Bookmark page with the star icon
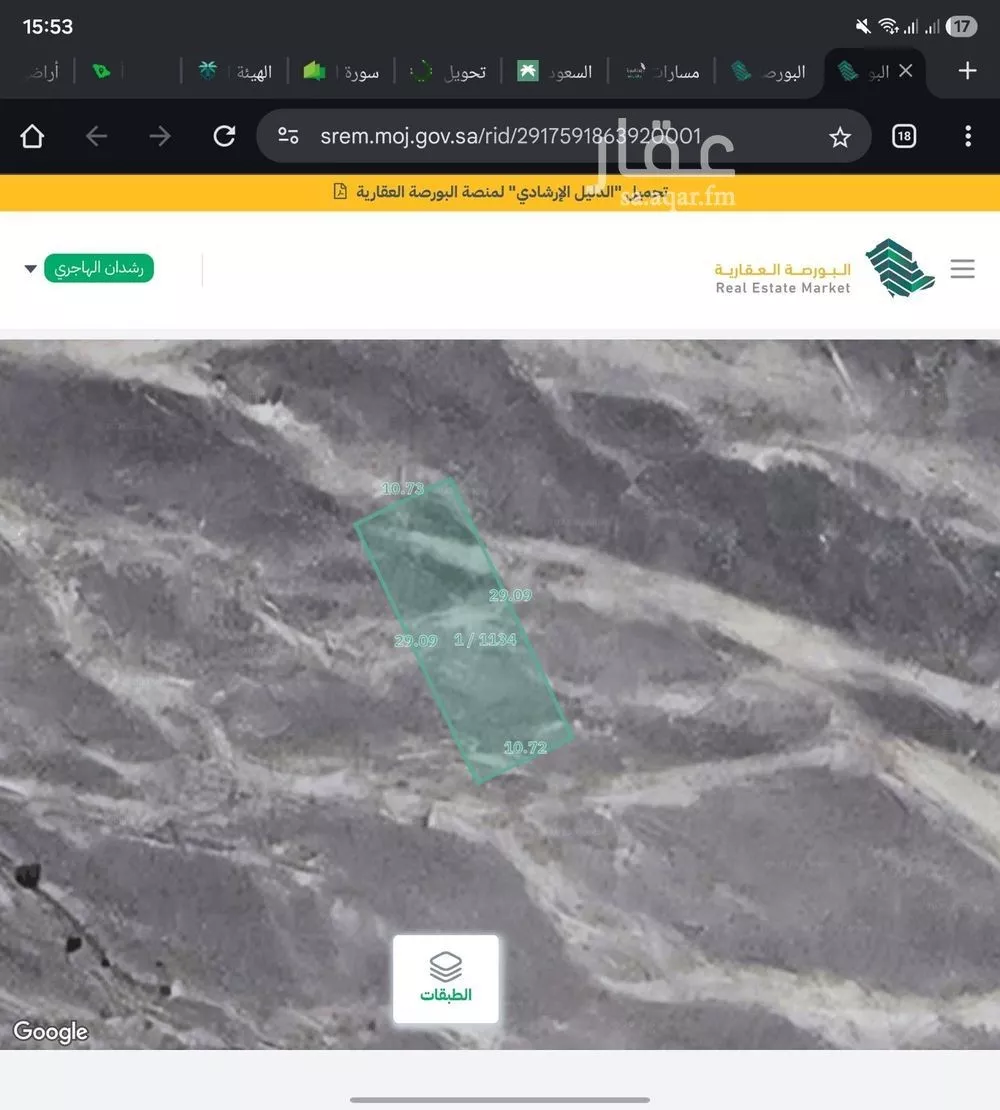The width and height of the screenshot is (1000, 1110). point(840,137)
